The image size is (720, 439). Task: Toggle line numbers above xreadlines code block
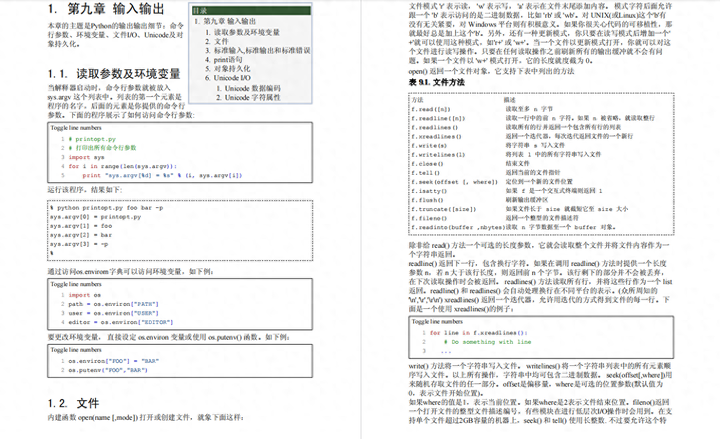[437, 321]
